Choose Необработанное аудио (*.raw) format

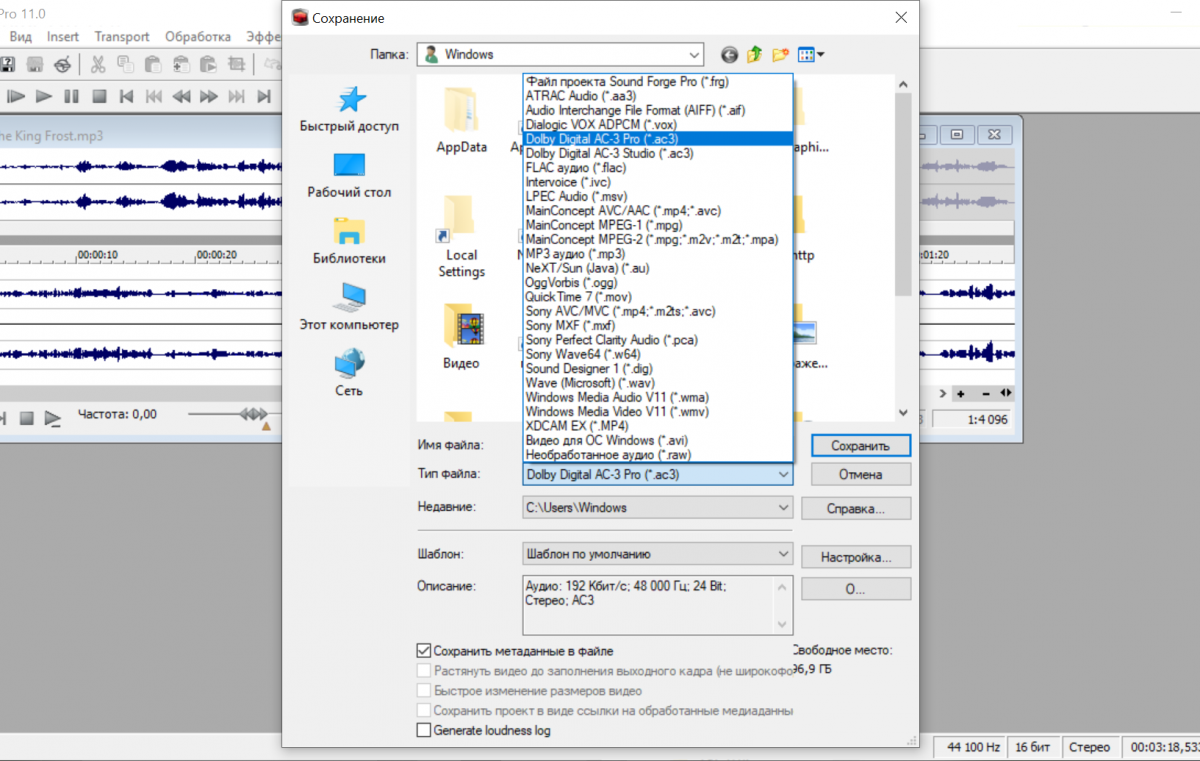click(658, 455)
